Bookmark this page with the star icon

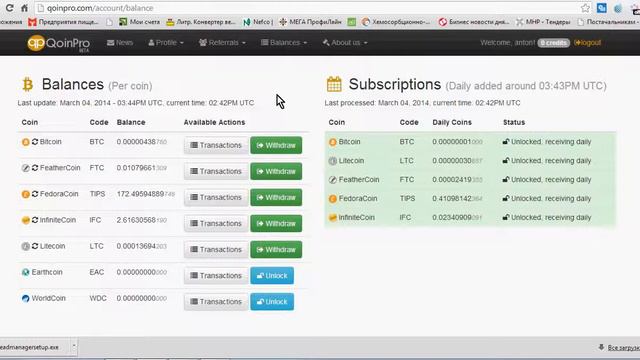tap(585, 8)
